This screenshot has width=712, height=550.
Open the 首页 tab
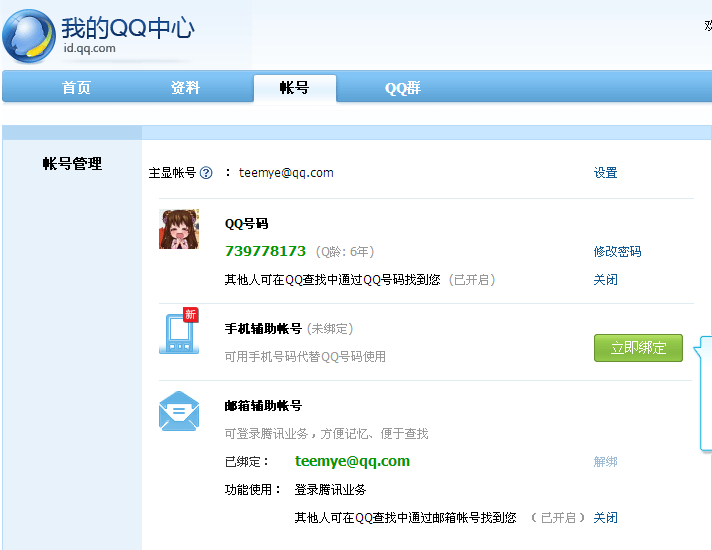(76, 88)
